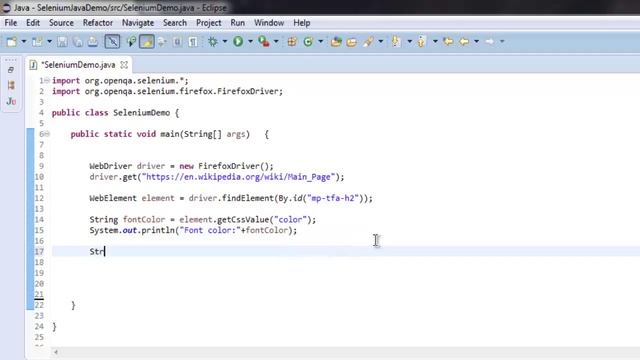Viewport: 640px width, 360px height.
Task: Open the dropdown beside the New icon
Action: (x=24, y=42)
